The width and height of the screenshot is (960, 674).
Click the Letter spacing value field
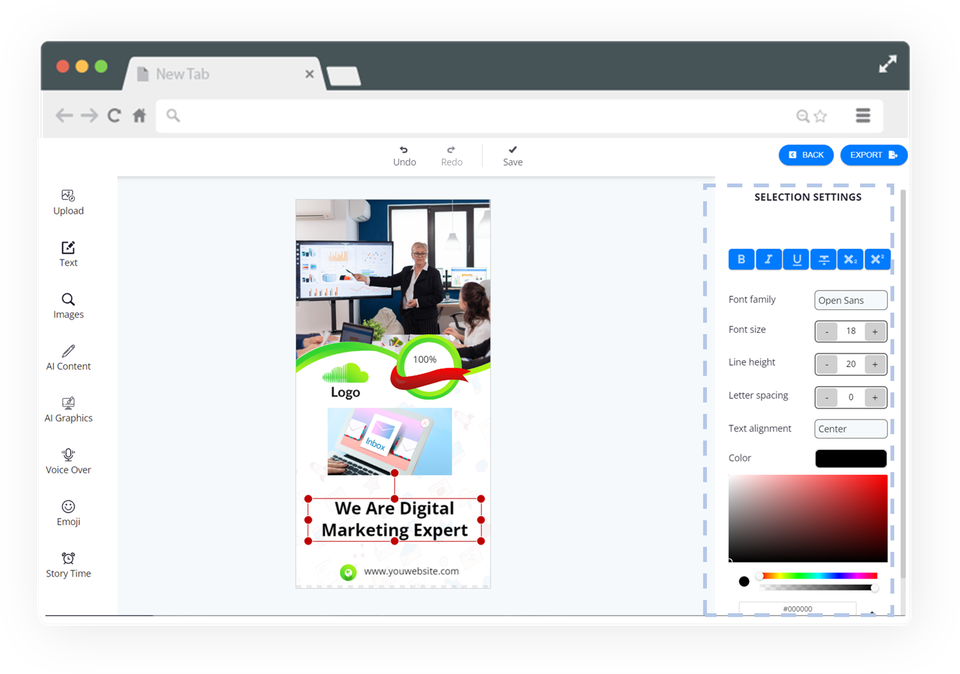click(x=850, y=397)
